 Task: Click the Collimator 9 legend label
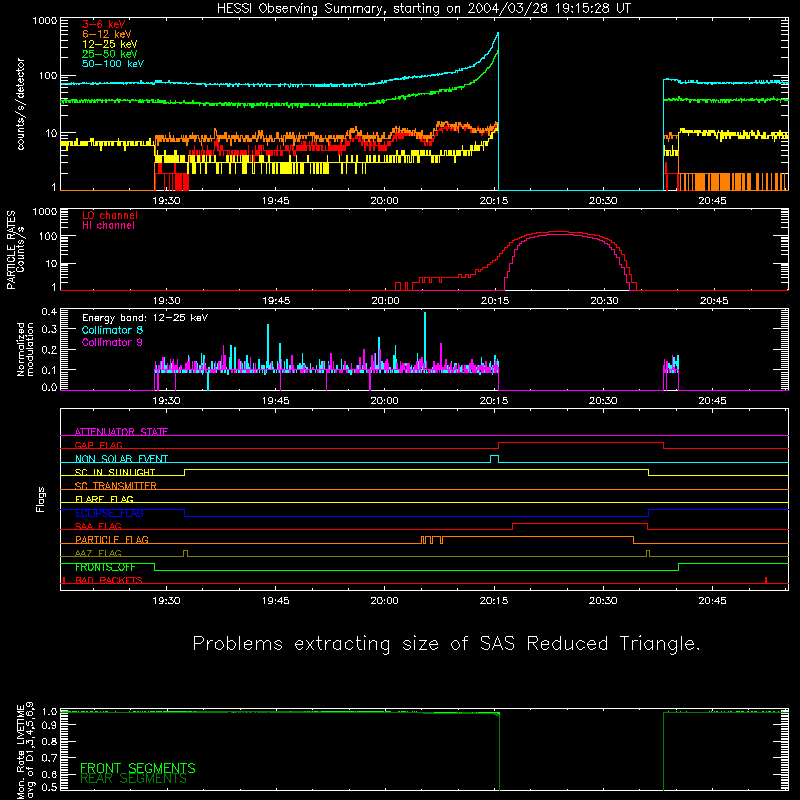coord(112,342)
